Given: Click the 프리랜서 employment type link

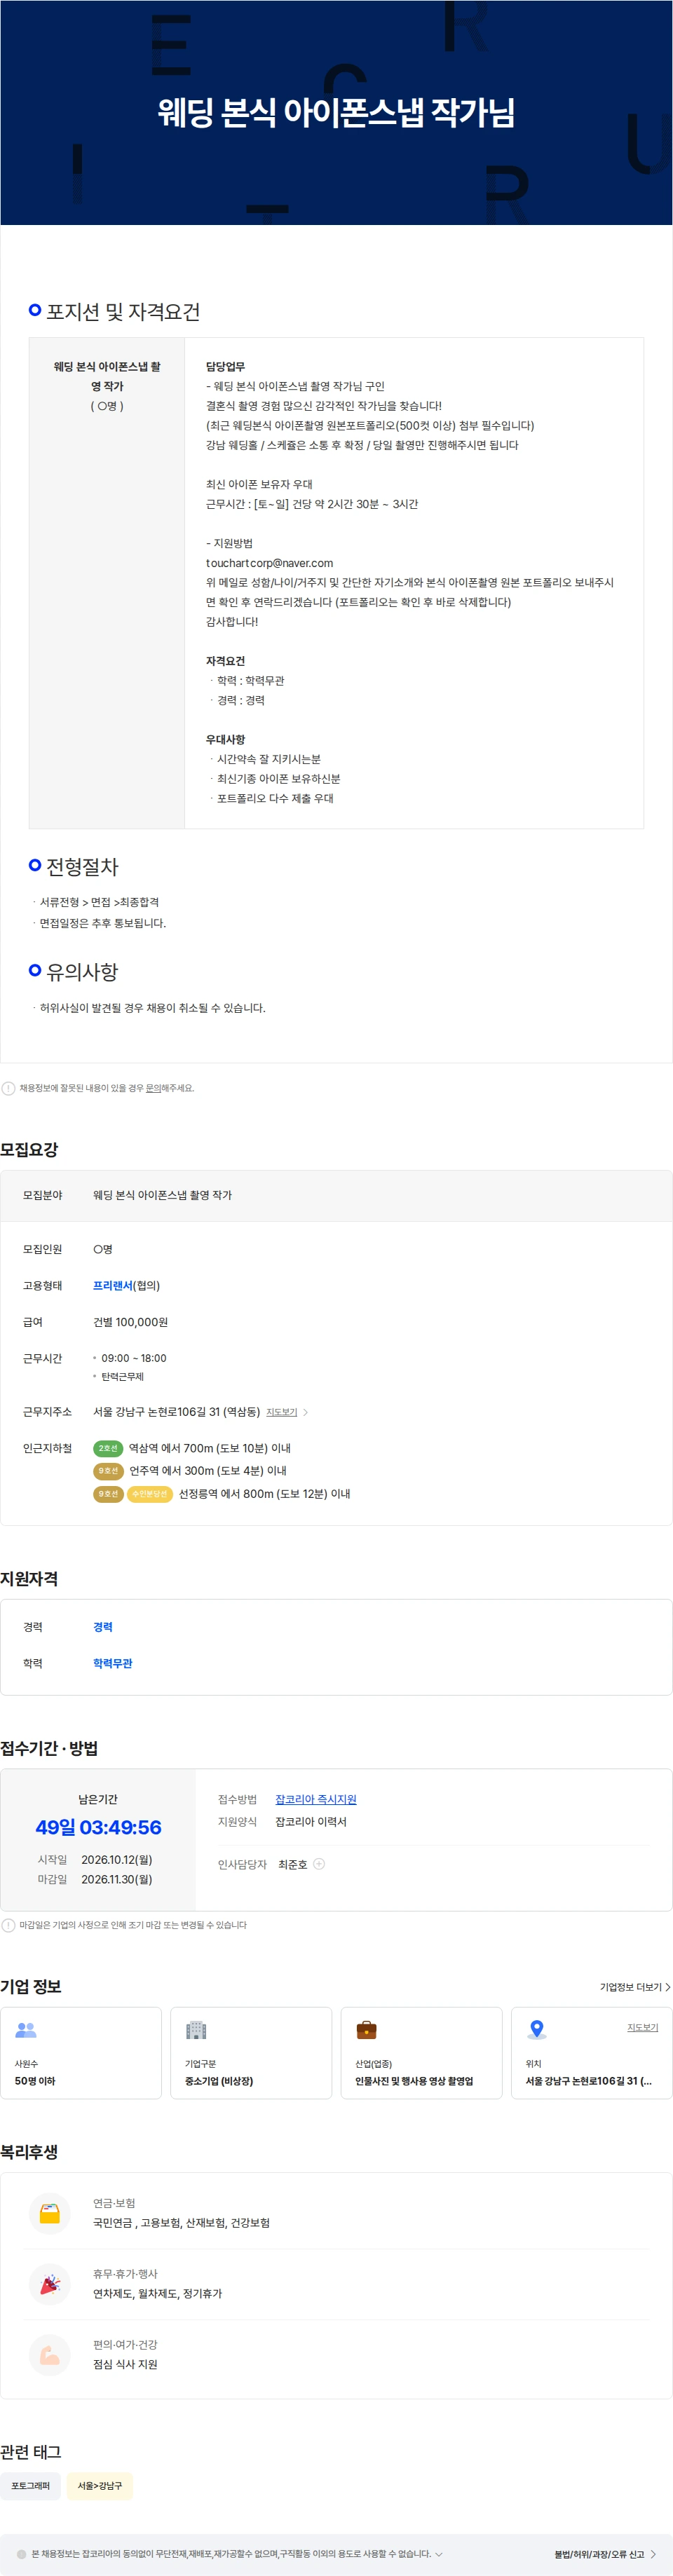Looking at the screenshot, I should click(113, 1285).
